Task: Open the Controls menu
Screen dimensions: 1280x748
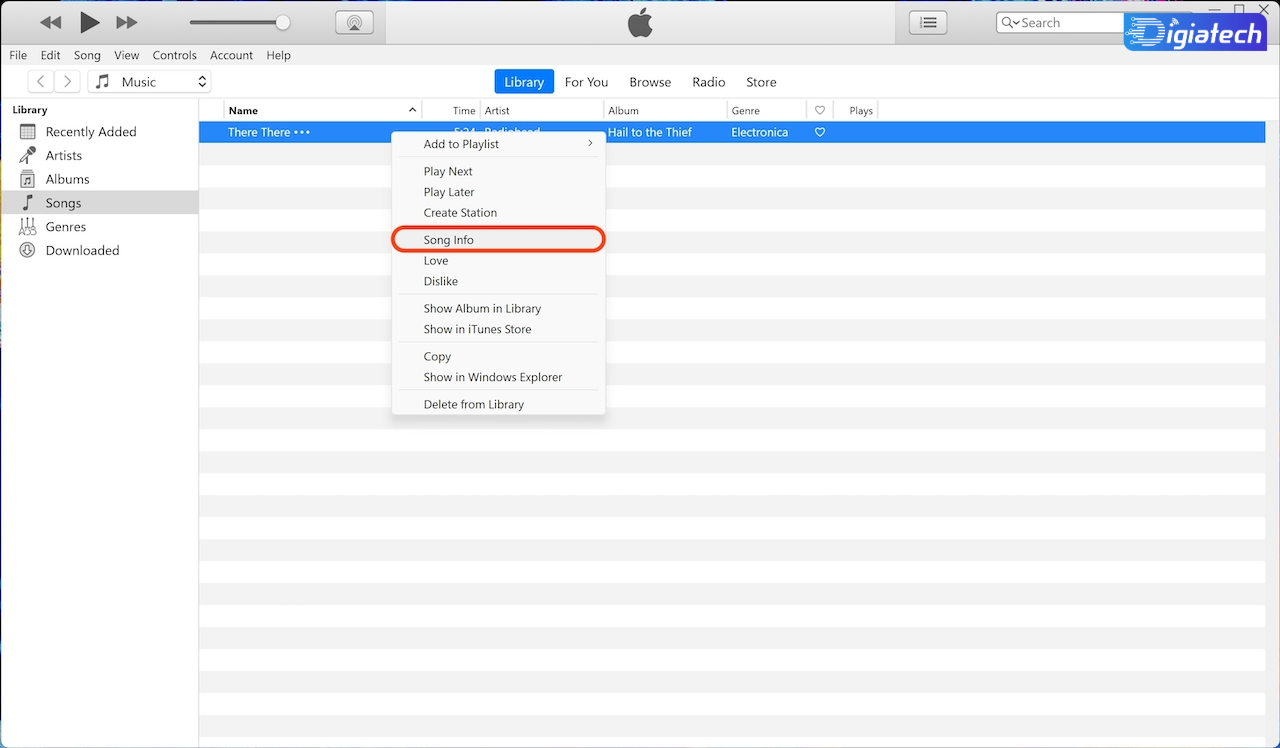Action: [x=175, y=55]
